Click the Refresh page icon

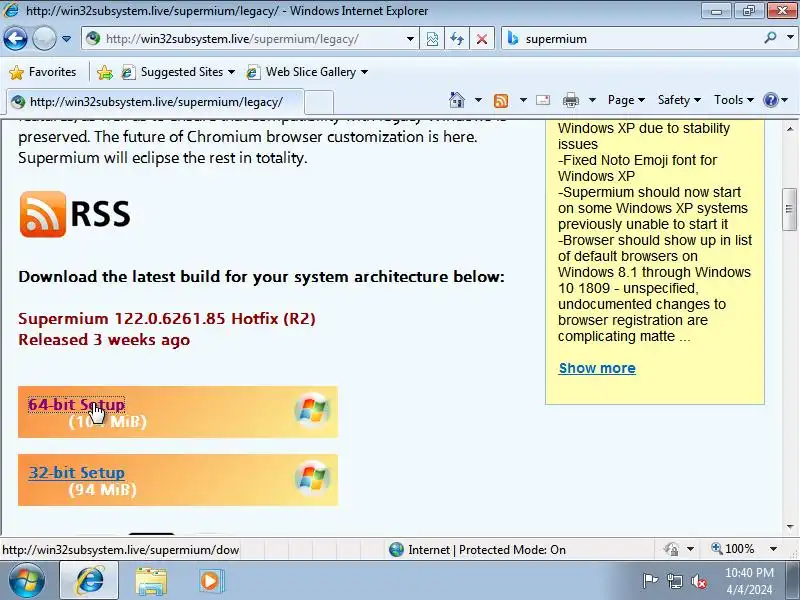click(x=457, y=39)
